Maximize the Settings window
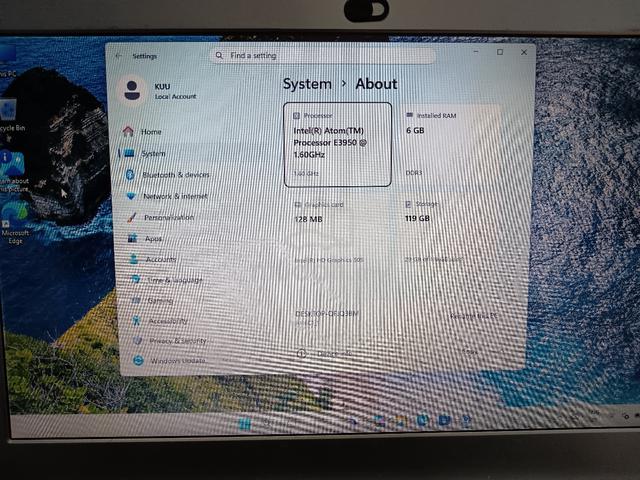640x480 pixels. coord(500,52)
